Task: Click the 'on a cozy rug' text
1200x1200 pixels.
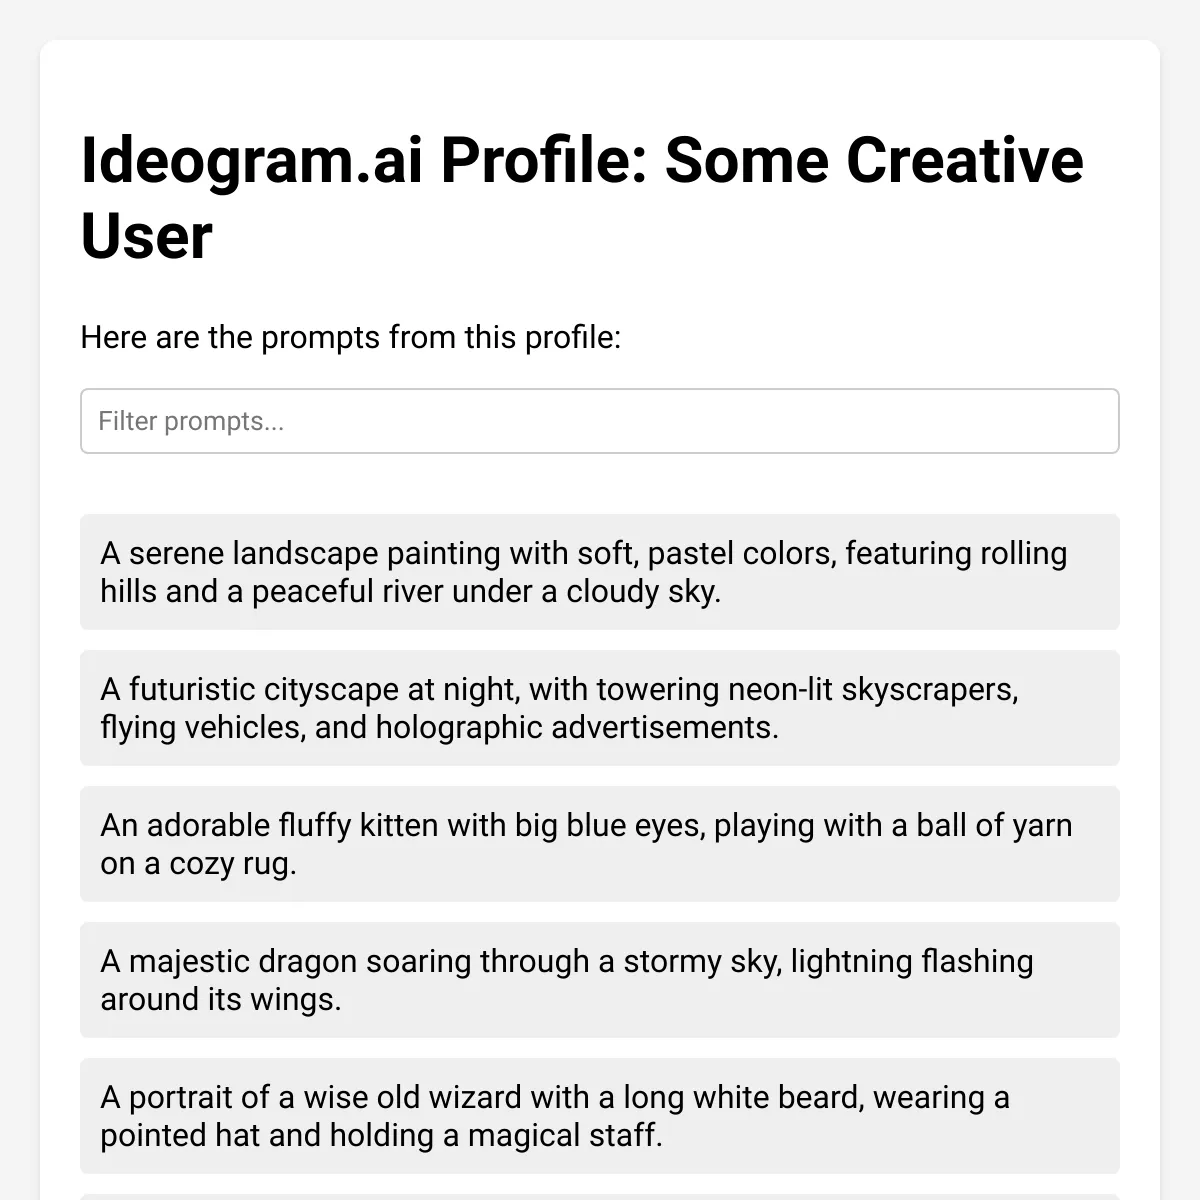Action: point(198,863)
